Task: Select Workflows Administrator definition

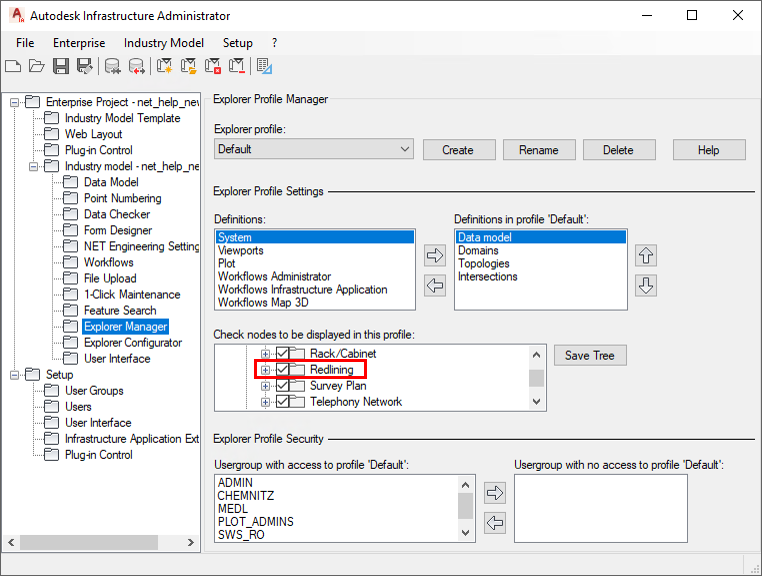Action: click(315, 276)
